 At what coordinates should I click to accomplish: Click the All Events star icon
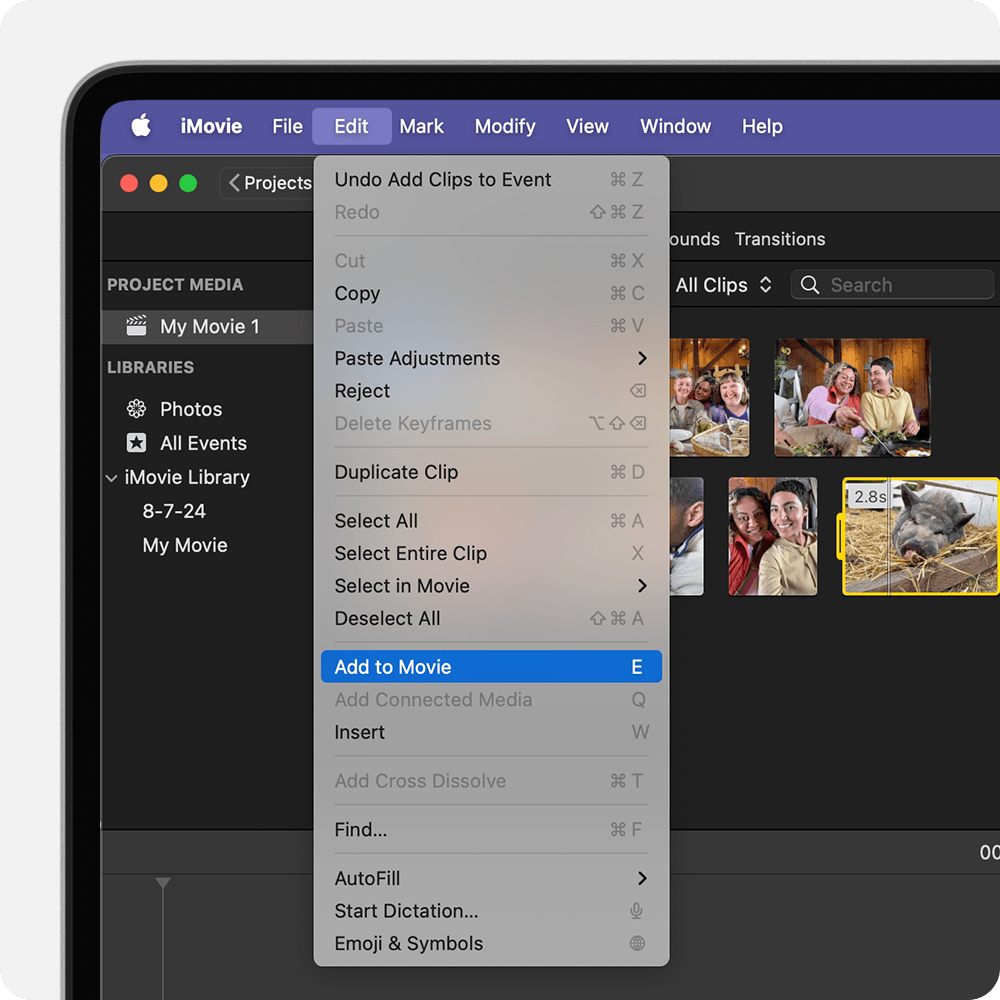(x=135, y=443)
